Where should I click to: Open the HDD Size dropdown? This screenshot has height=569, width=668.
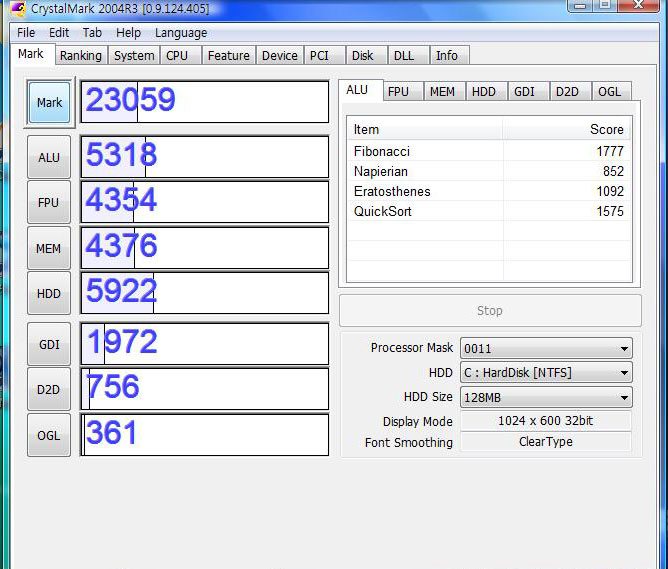pyautogui.click(x=547, y=397)
